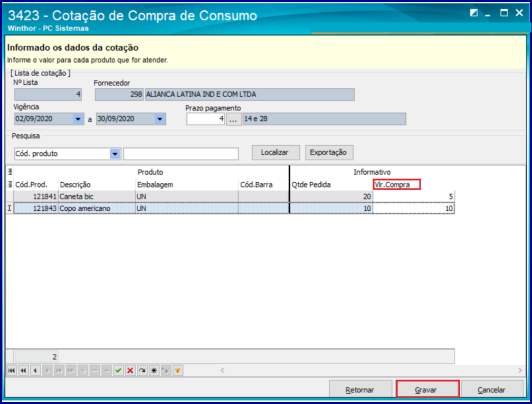Click product code 121843 cell
Image resolution: width=532 pixels, height=404 pixels.
[x=36, y=208]
